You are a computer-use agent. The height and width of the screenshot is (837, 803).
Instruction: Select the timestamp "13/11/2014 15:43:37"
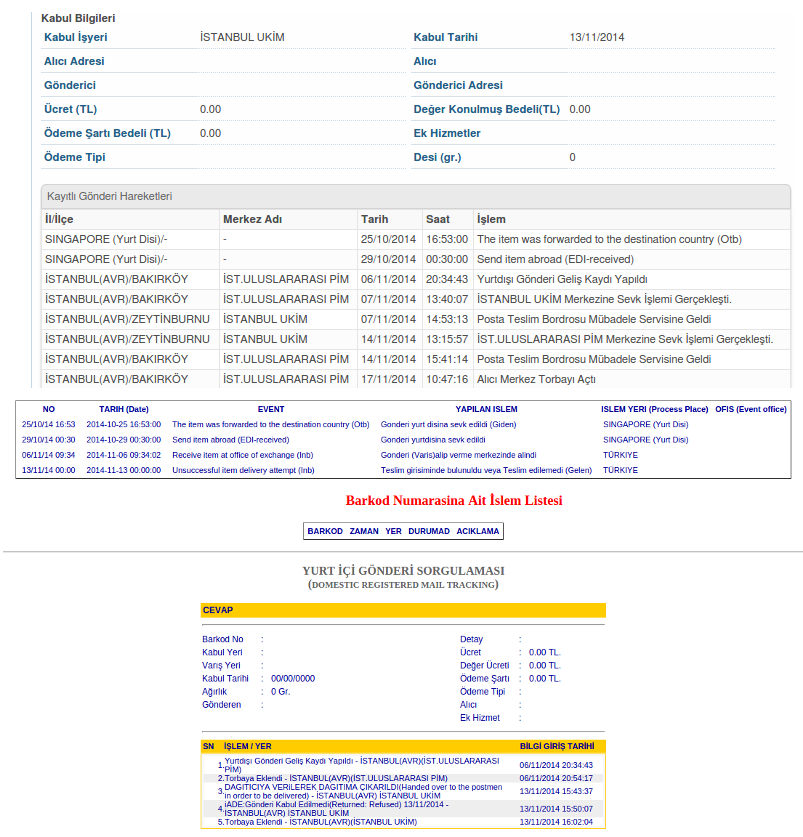556,791
